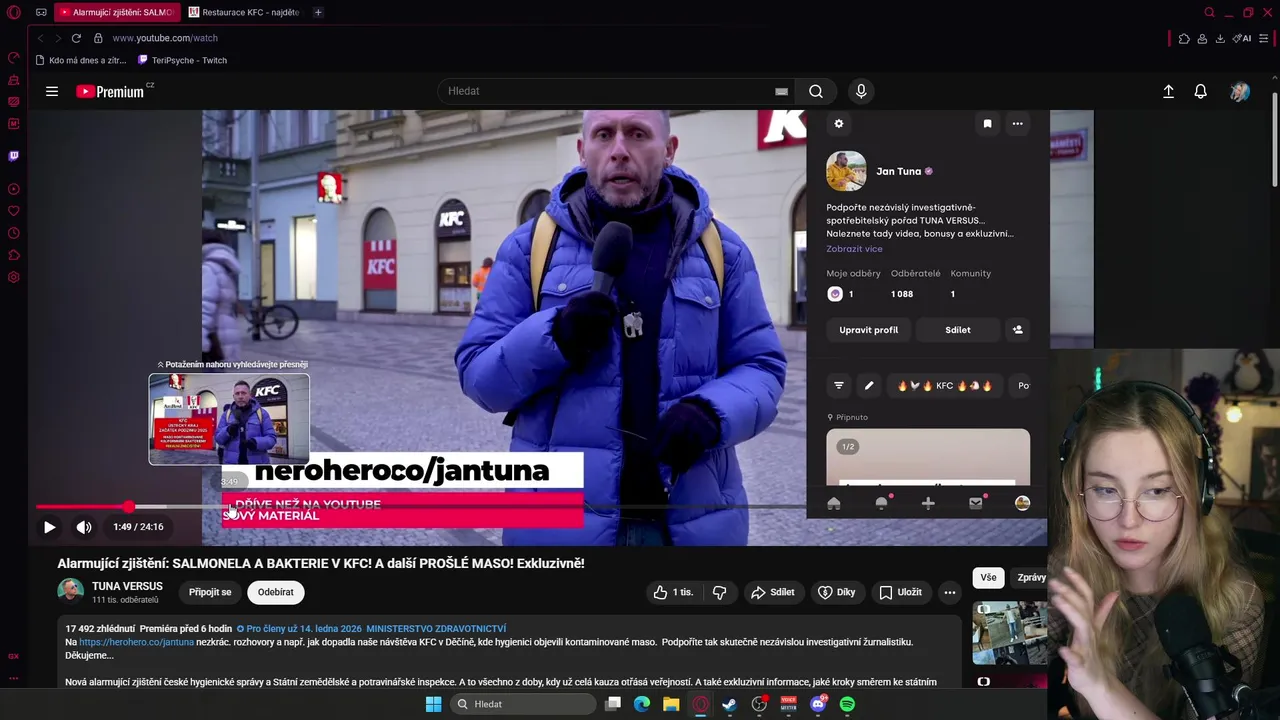Screen dimensions: 1280x720
Task: Start voice search with microphone icon
Action: (861, 91)
